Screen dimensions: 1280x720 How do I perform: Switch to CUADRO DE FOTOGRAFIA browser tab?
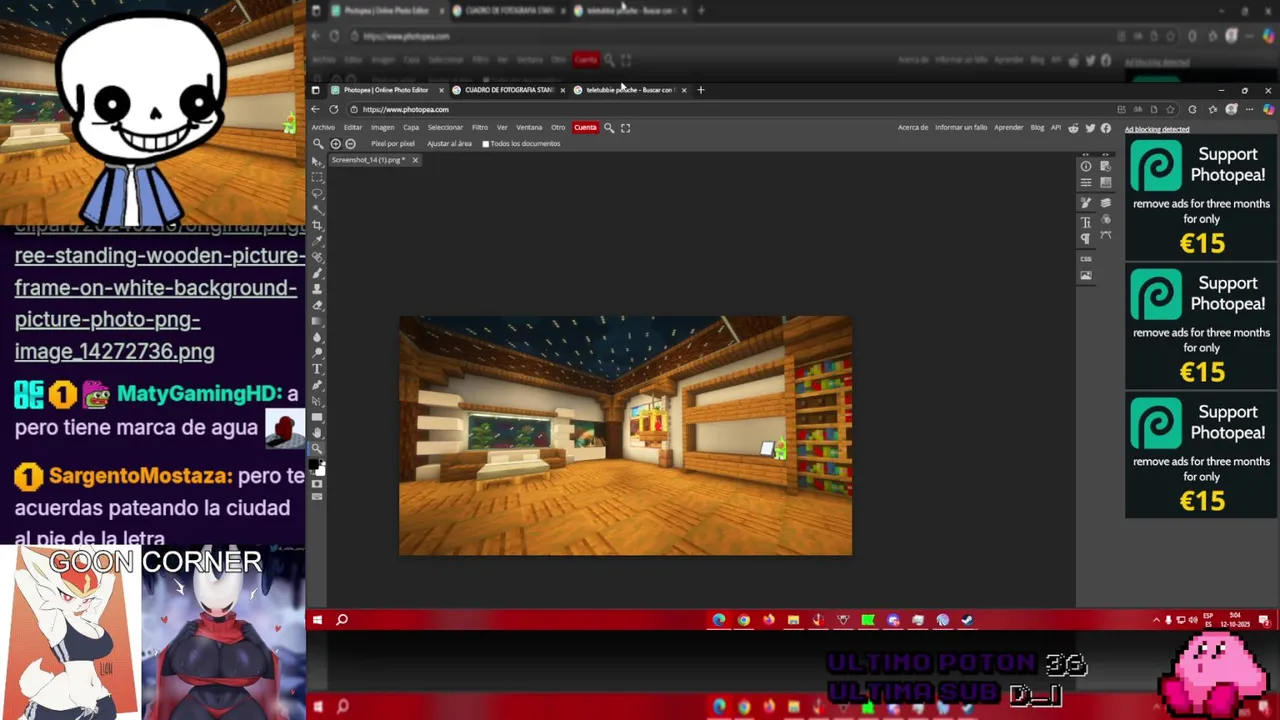[x=508, y=90]
